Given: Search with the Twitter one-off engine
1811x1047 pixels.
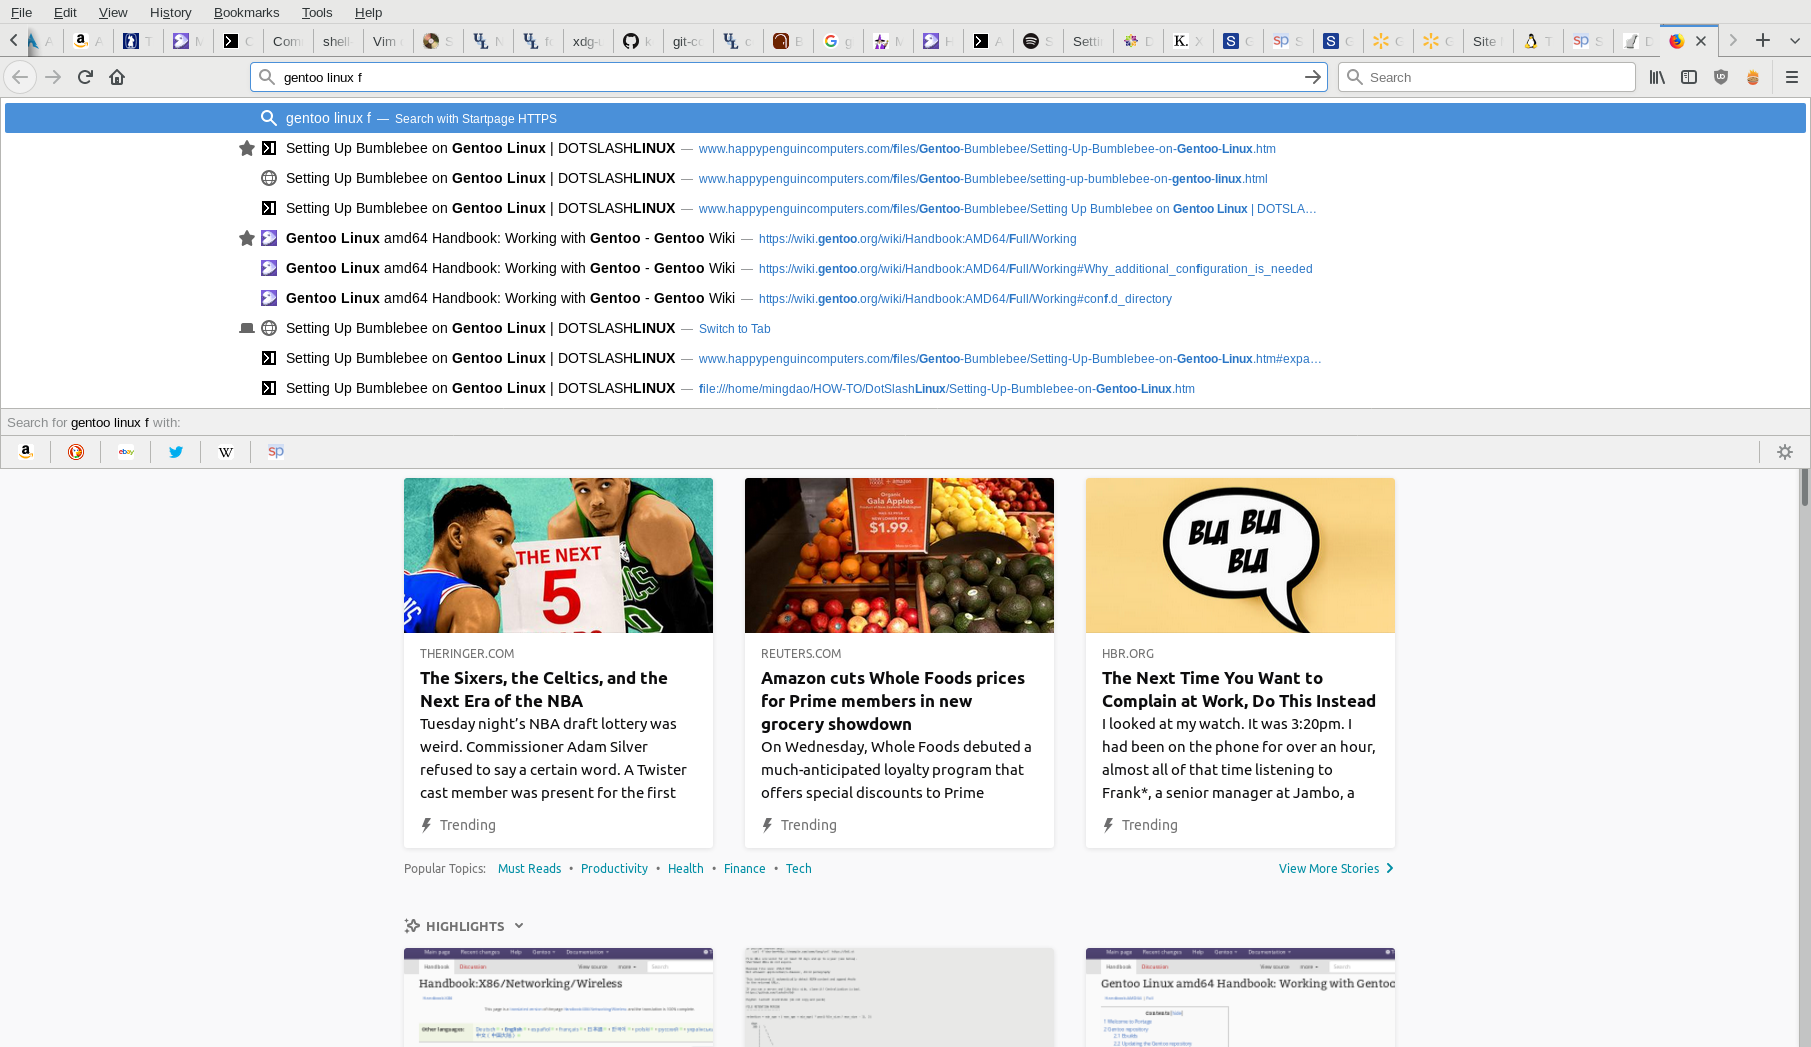Looking at the screenshot, I should 176,452.
